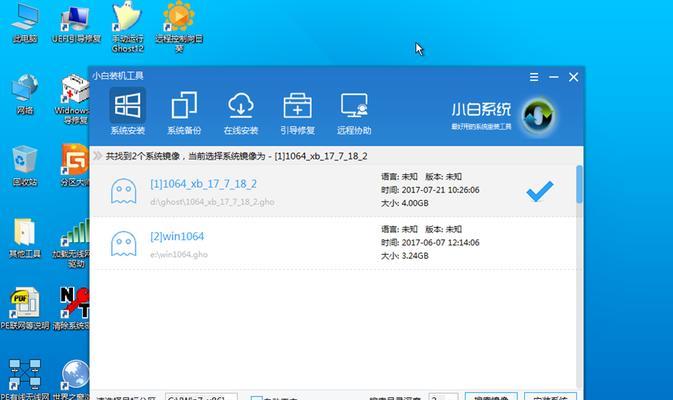
Task: Select the [2]win1064 image entry
Action: click(333, 243)
